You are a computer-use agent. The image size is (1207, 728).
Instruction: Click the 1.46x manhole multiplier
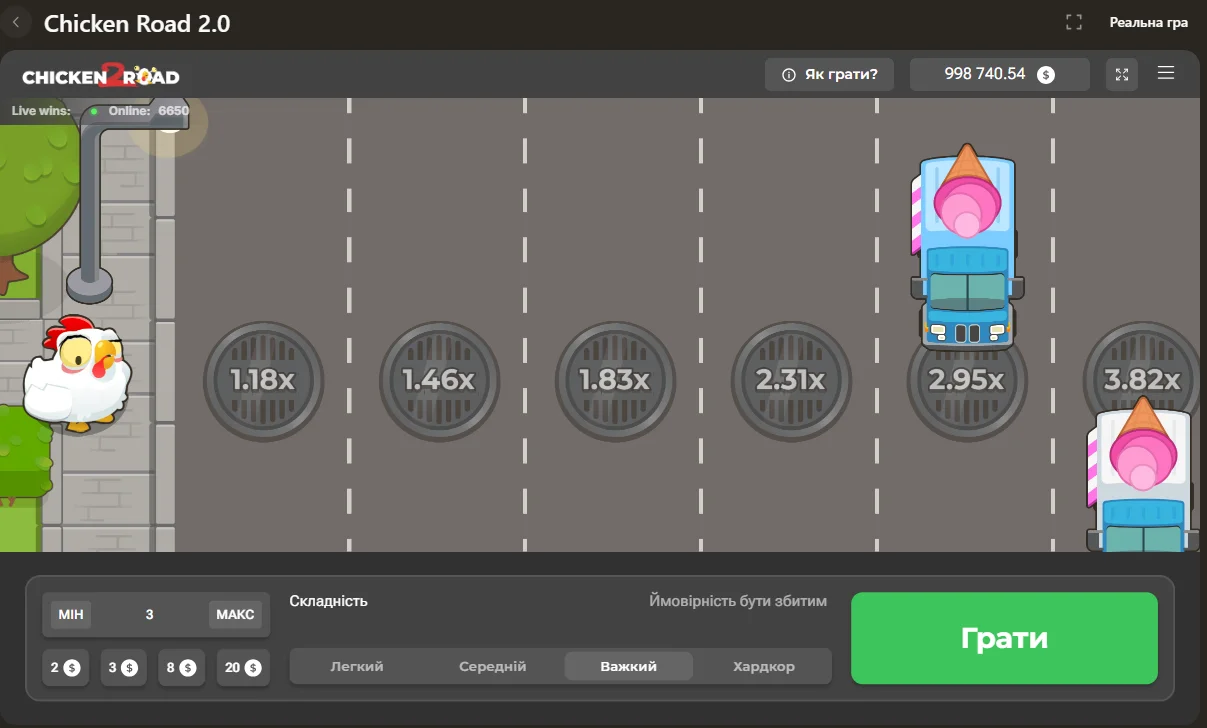439,380
